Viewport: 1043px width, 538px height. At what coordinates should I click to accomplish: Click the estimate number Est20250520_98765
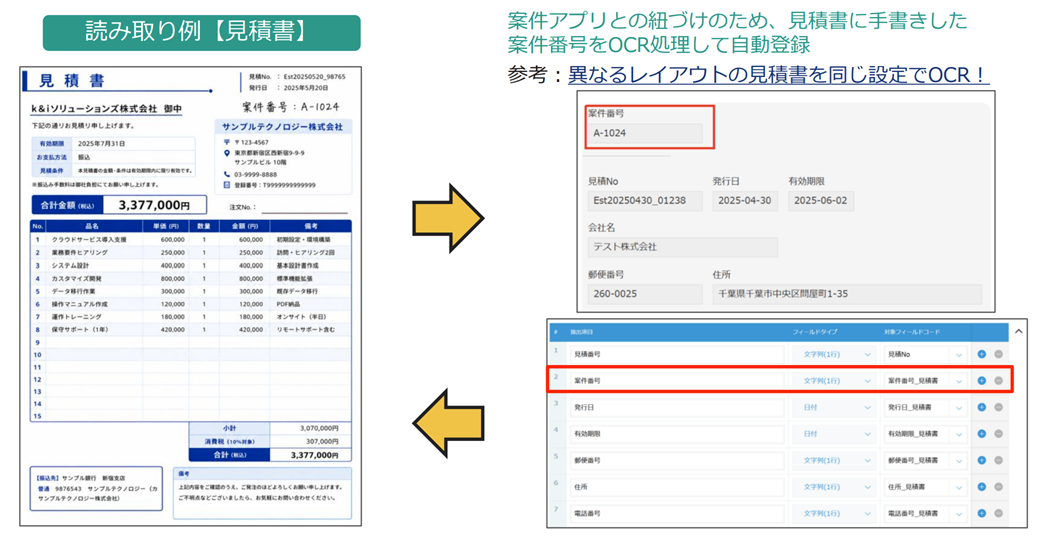point(314,77)
